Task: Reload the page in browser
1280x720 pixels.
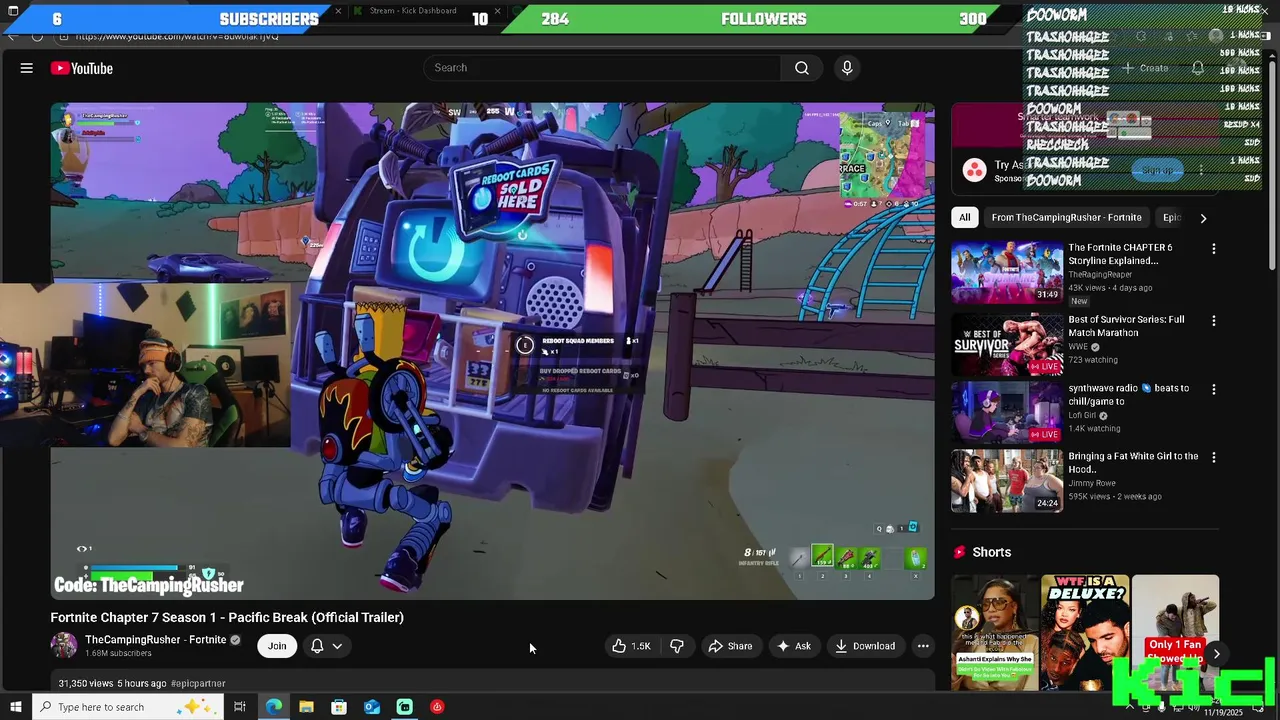Action: click(37, 36)
